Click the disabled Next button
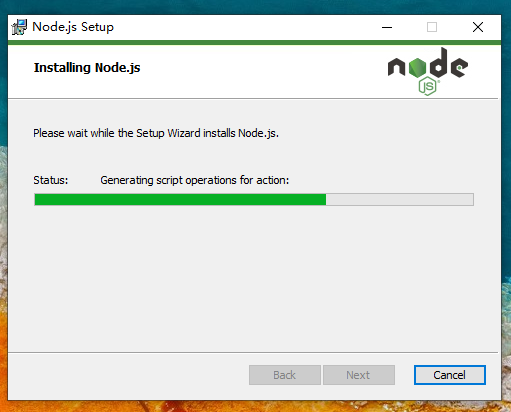 pos(359,375)
